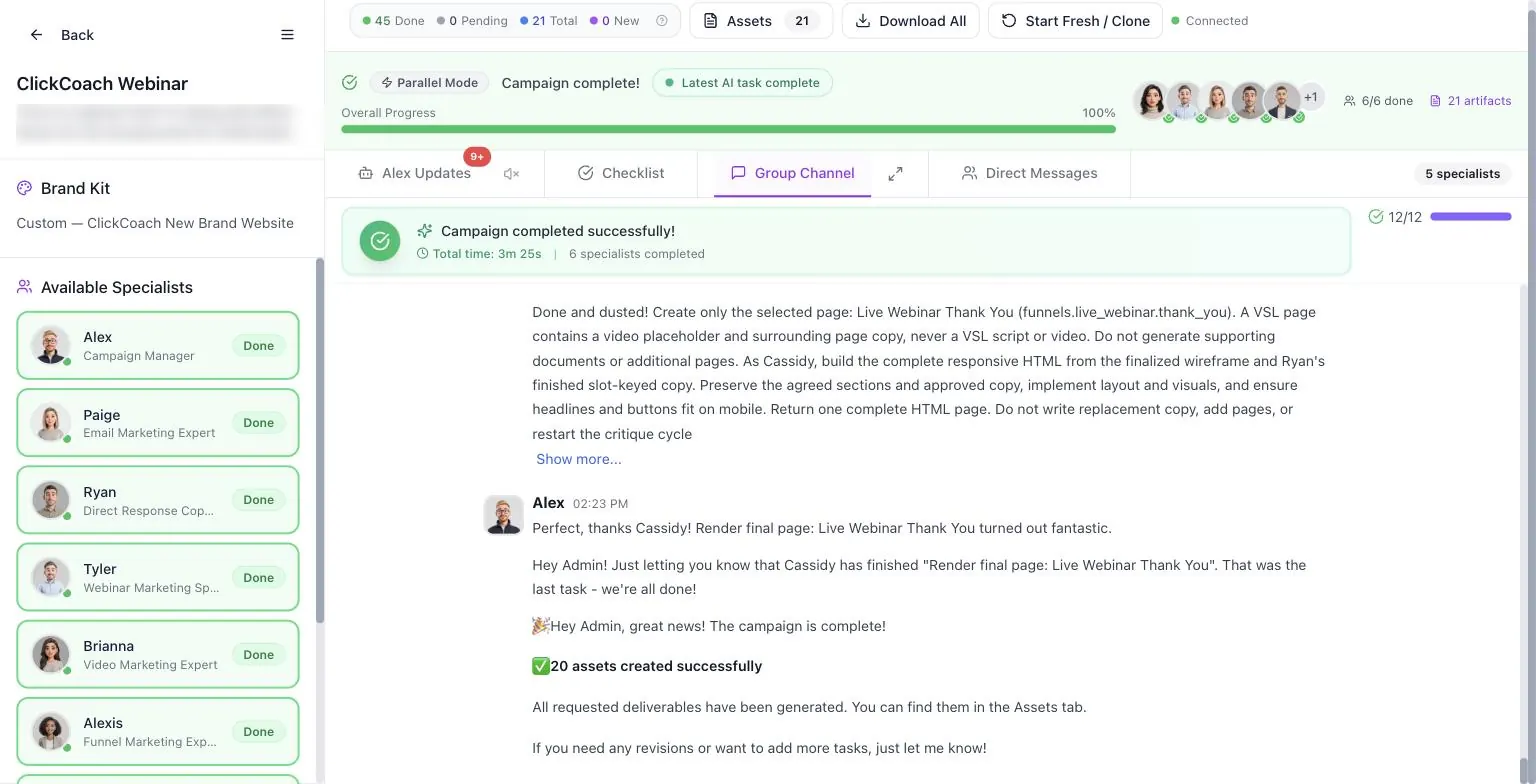This screenshot has height=784, width=1536.
Task: Select the Group Channel tab
Action: [792, 174]
